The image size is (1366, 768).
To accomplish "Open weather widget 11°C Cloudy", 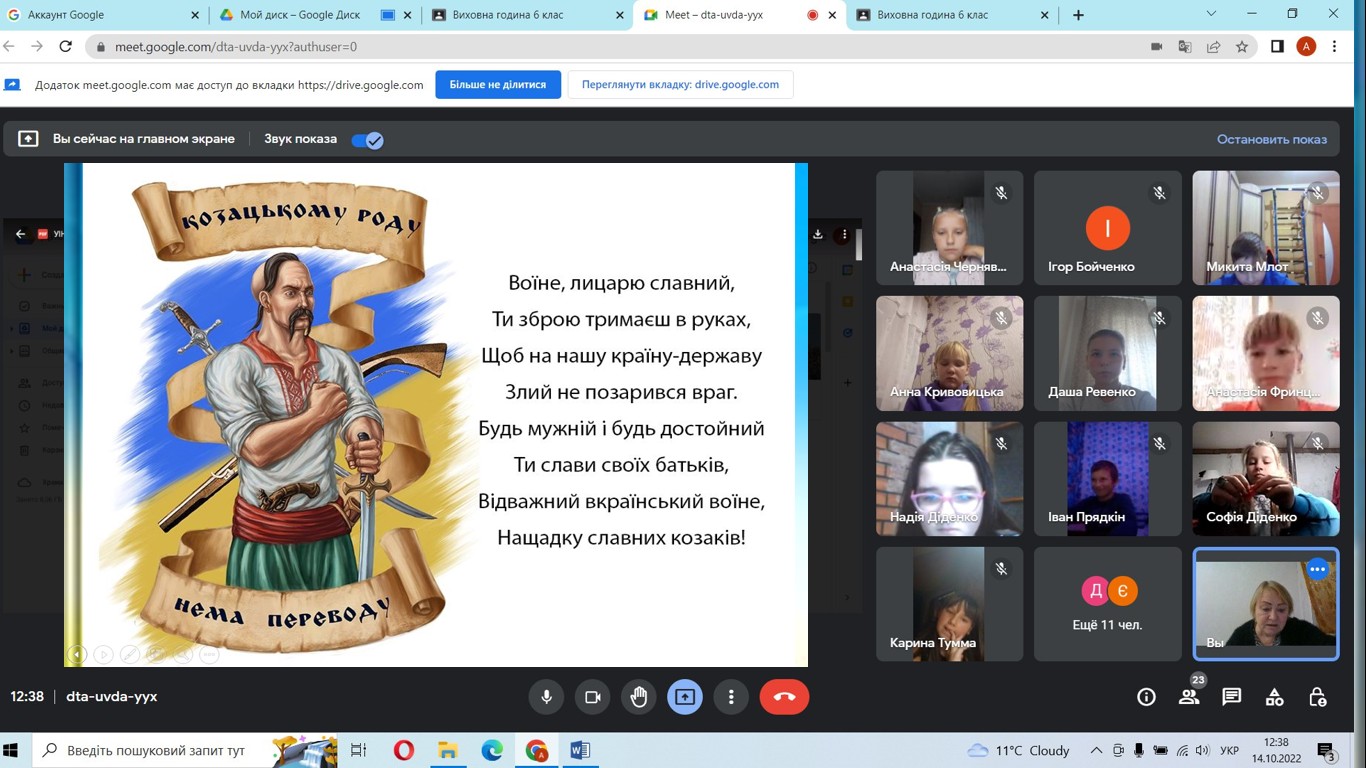I will (1018, 750).
